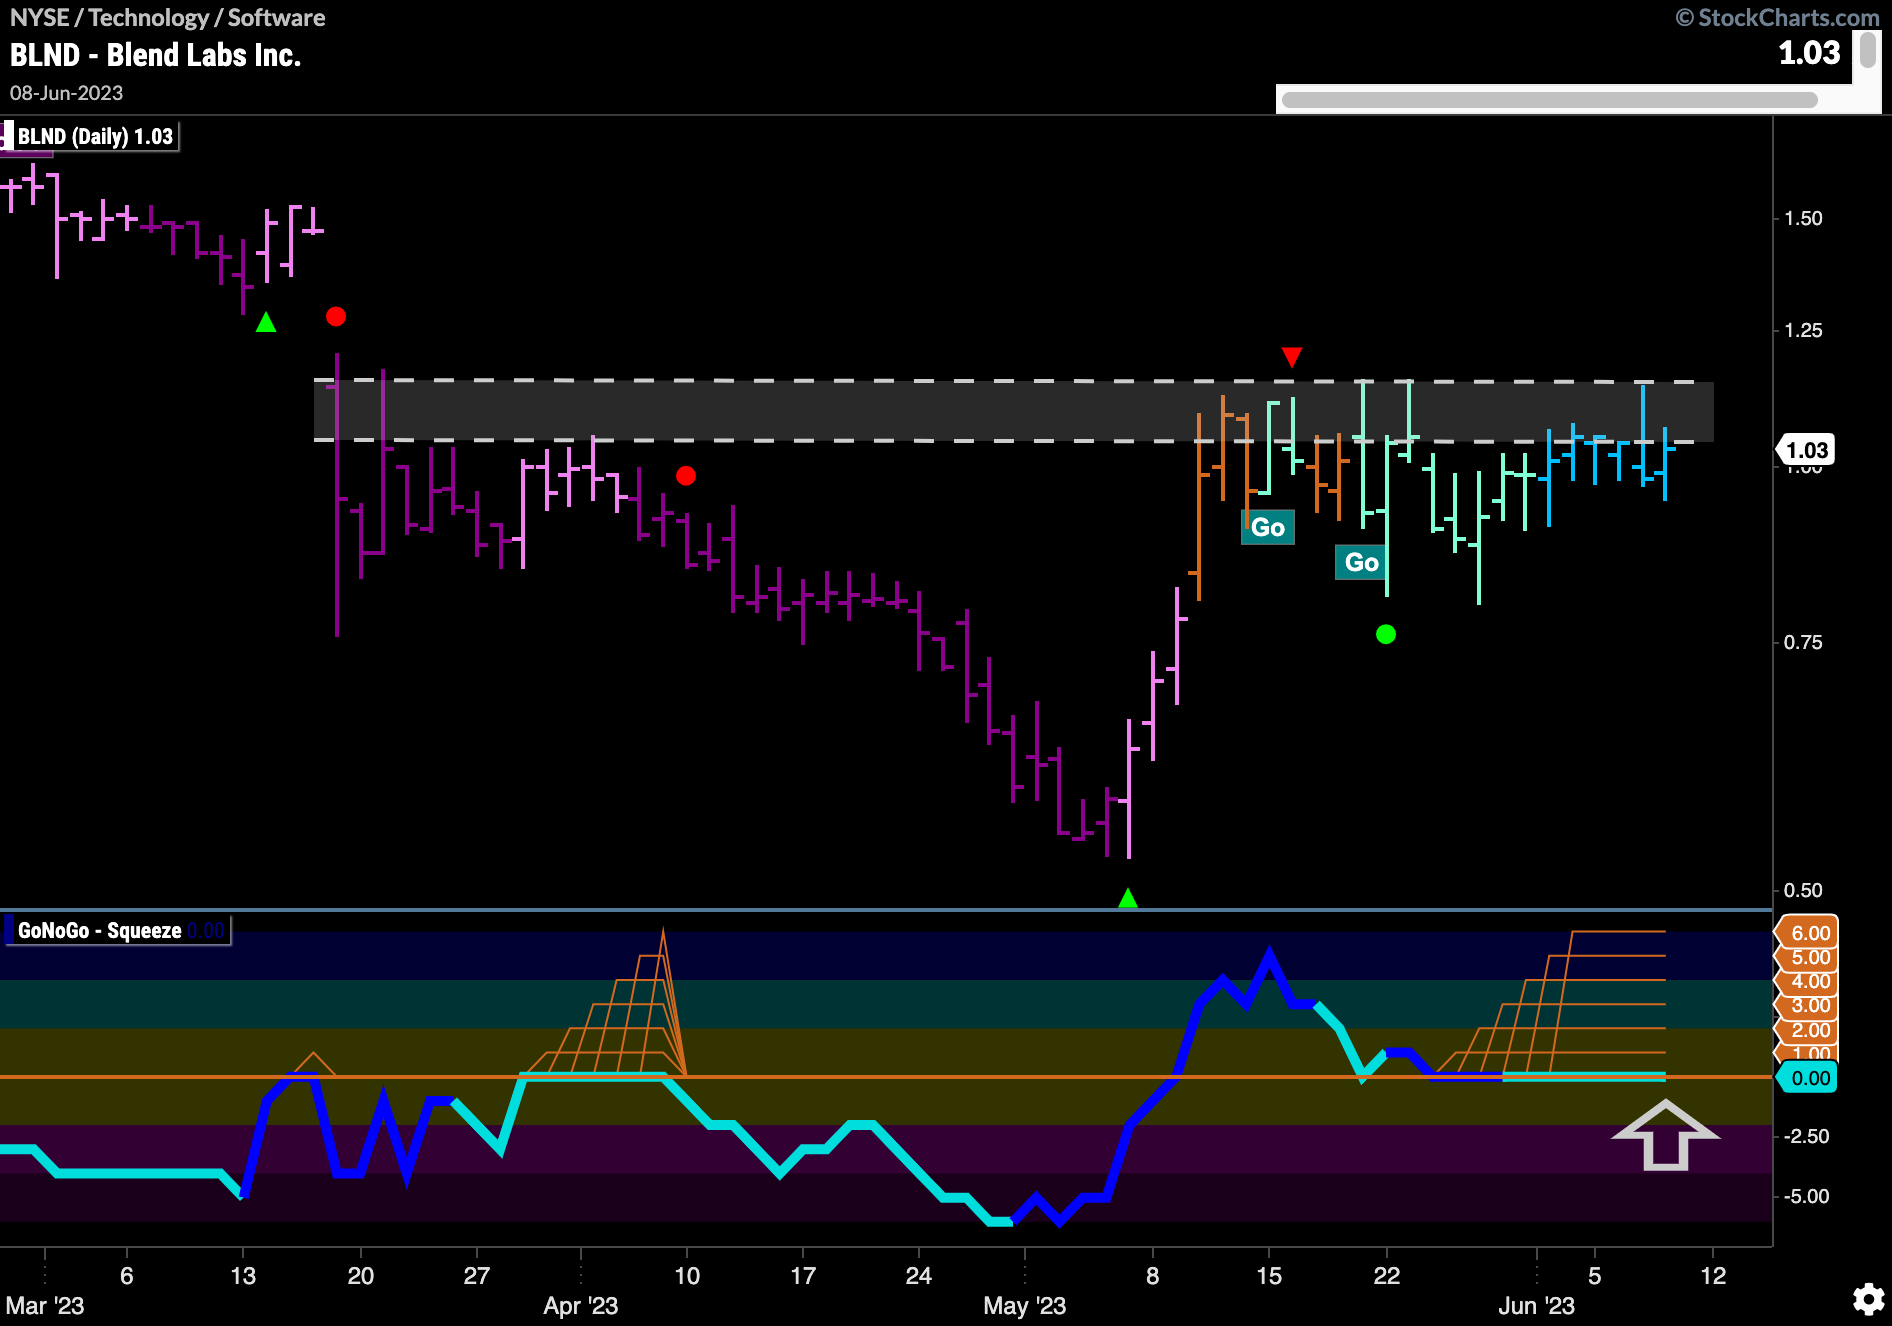Click the 0.75 price axis label
This screenshot has height=1326, width=1892.
click(x=1803, y=642)
